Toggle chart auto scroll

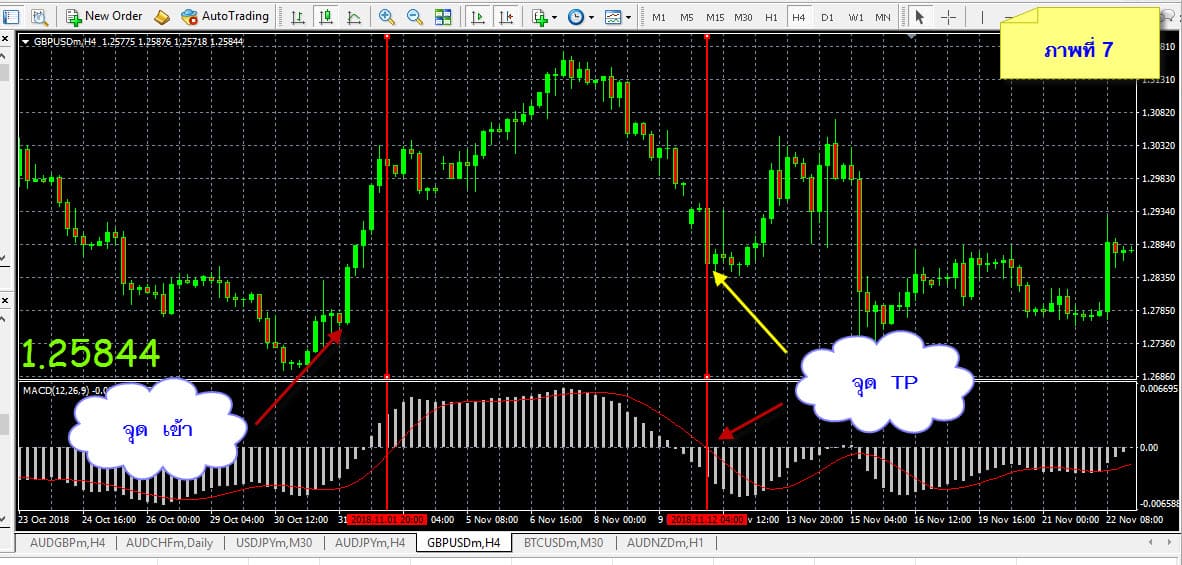point(479,17)
